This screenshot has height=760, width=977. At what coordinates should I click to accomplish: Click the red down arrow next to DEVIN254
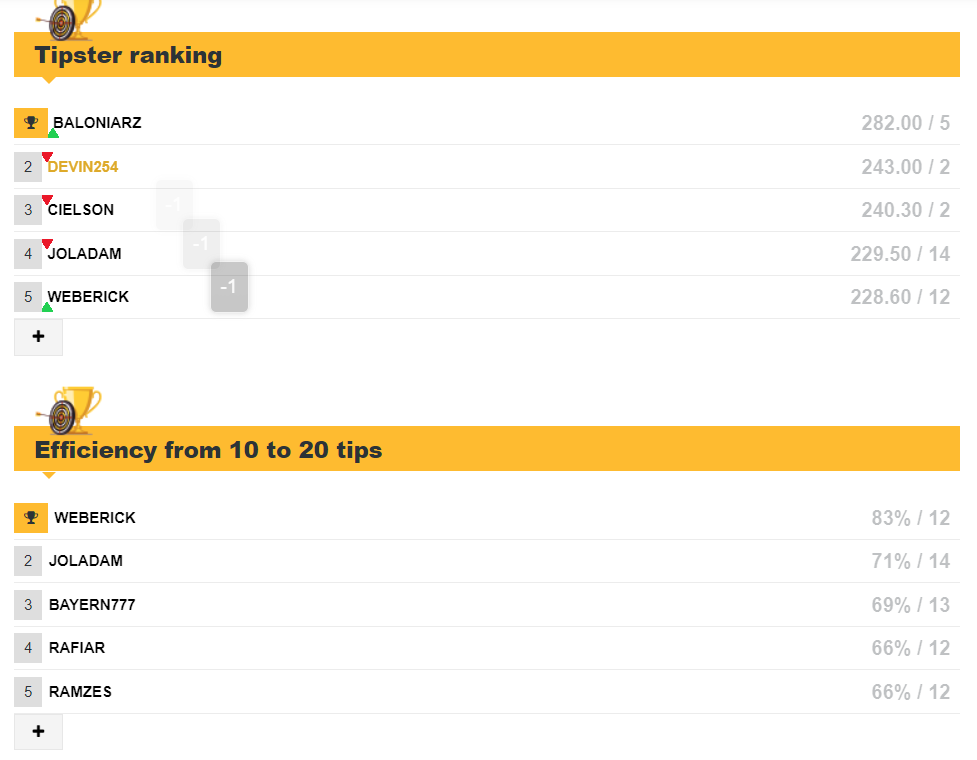[x=47, y=156]
